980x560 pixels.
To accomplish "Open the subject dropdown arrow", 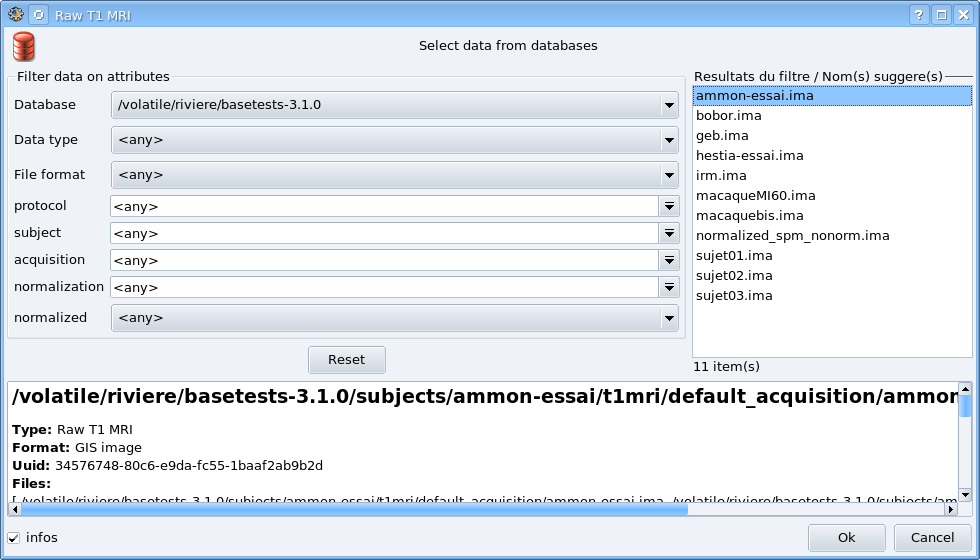I will (x=669, y=233).
